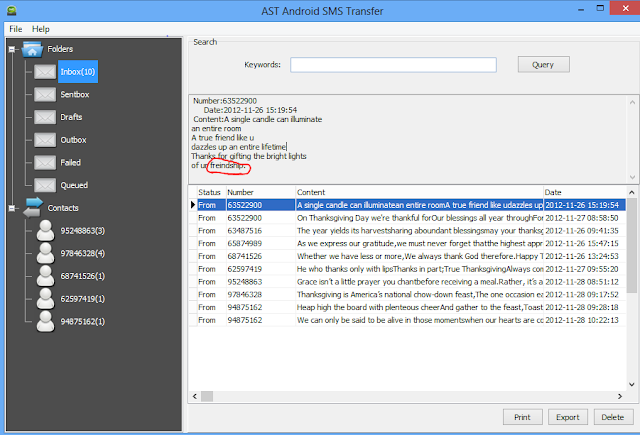The width and height of the screenshot is (640, 435).
Task: Select the Drafts folder
Action: tap(71, 118)
